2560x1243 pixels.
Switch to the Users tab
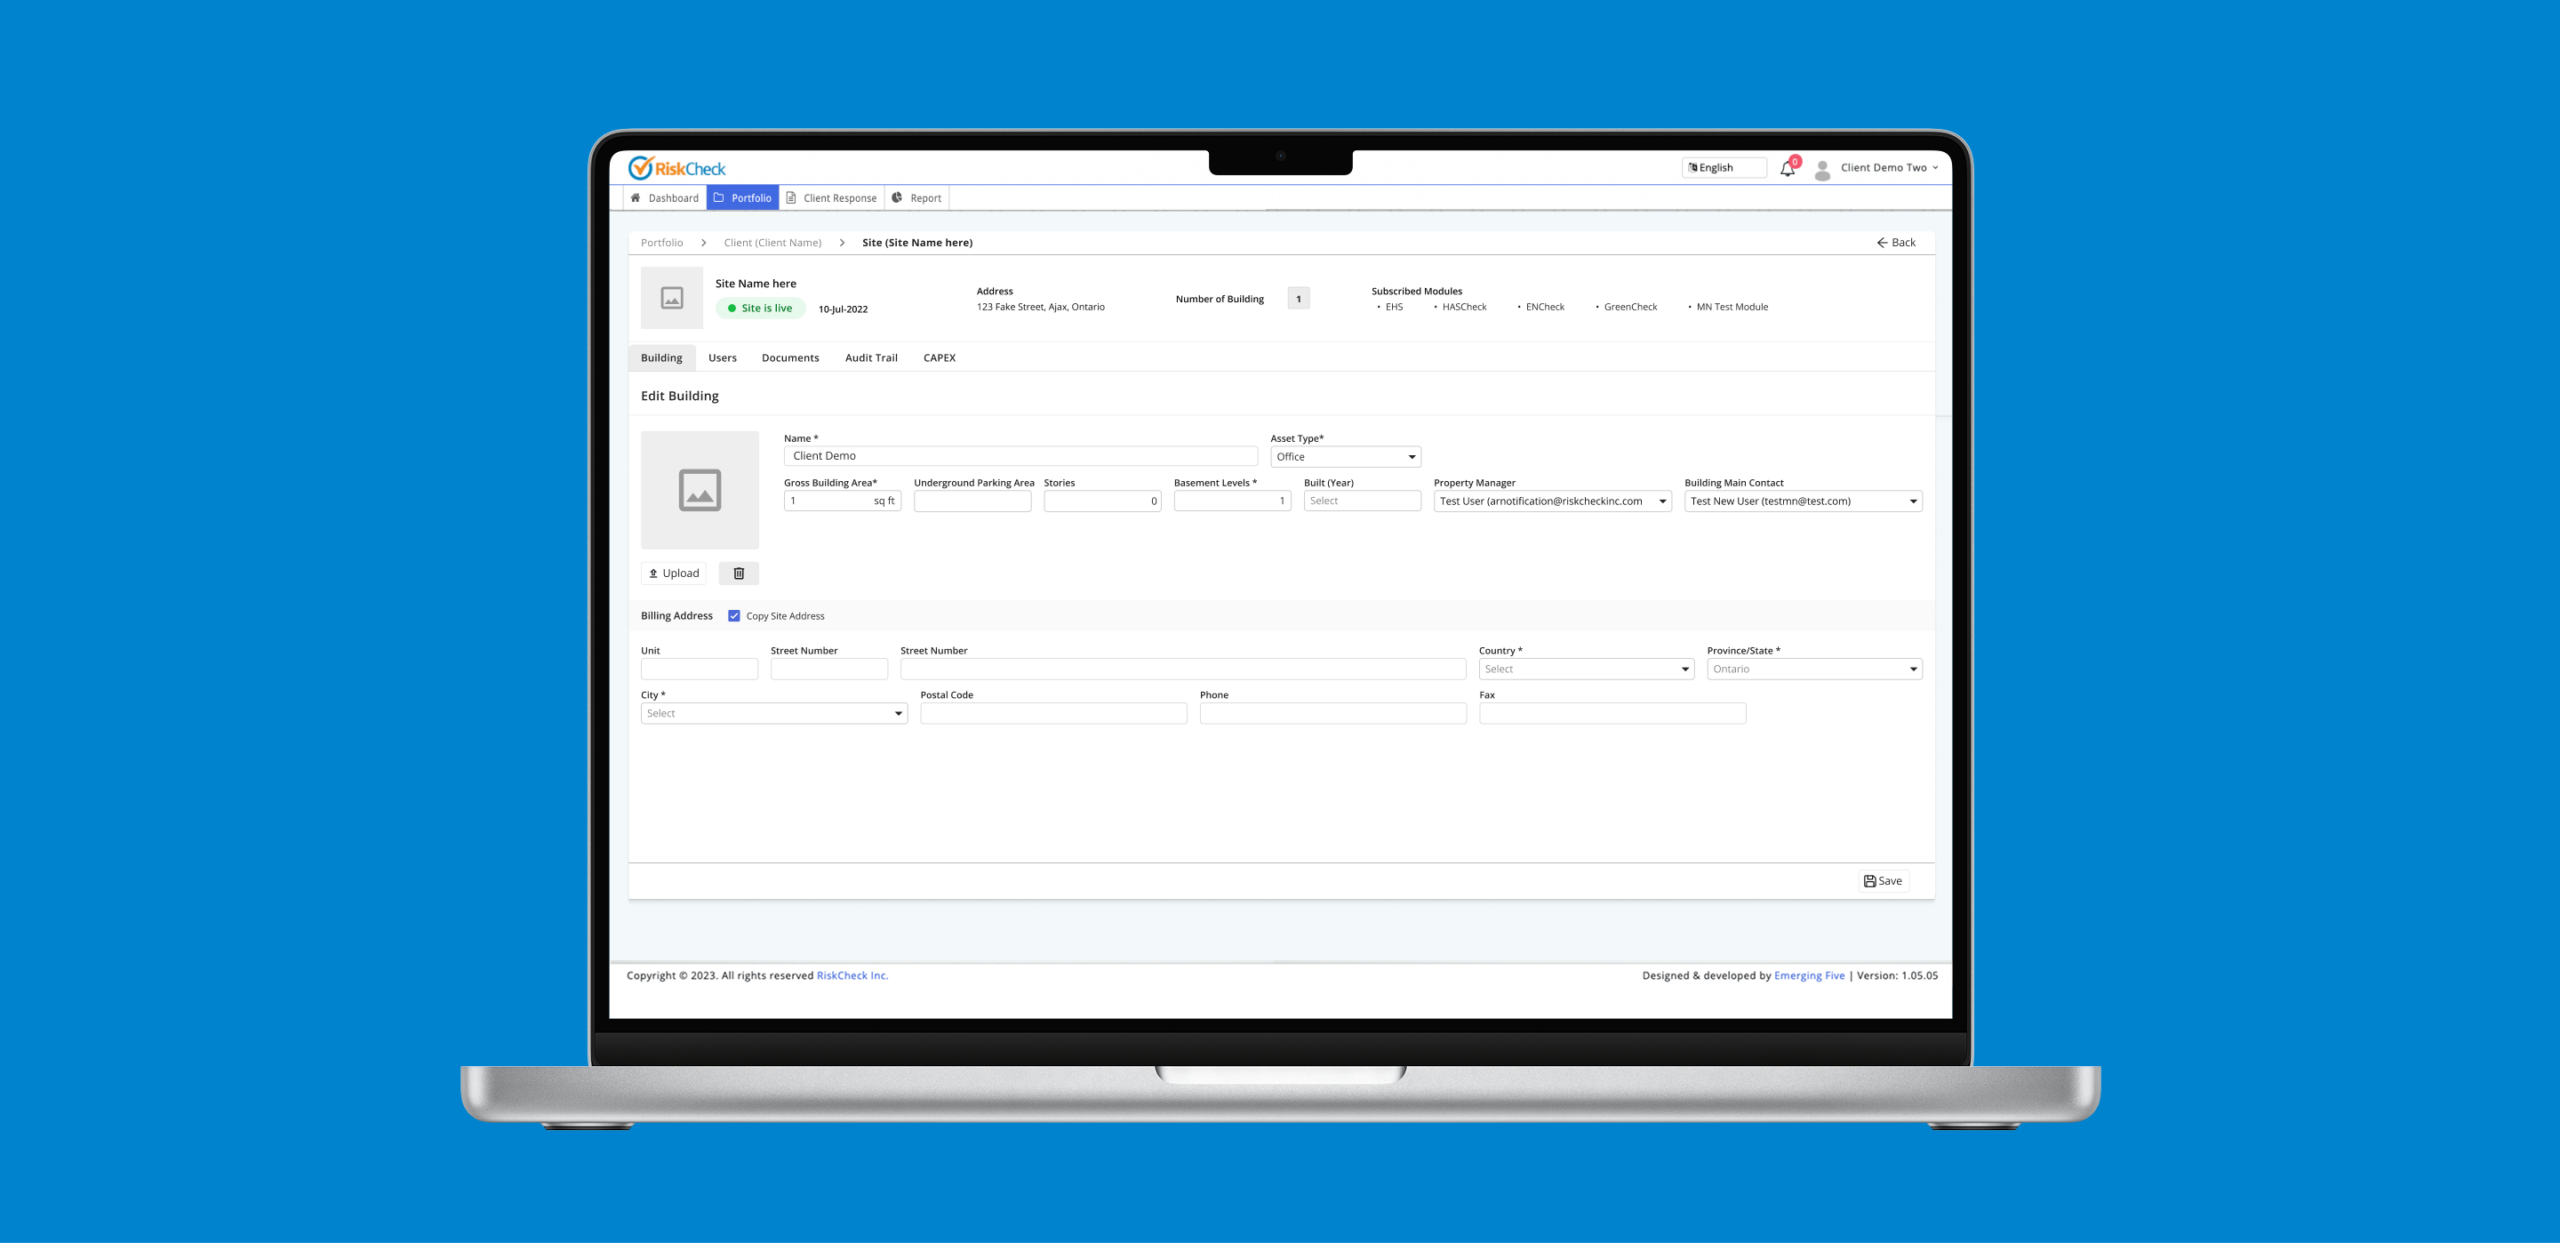point(722,358)
